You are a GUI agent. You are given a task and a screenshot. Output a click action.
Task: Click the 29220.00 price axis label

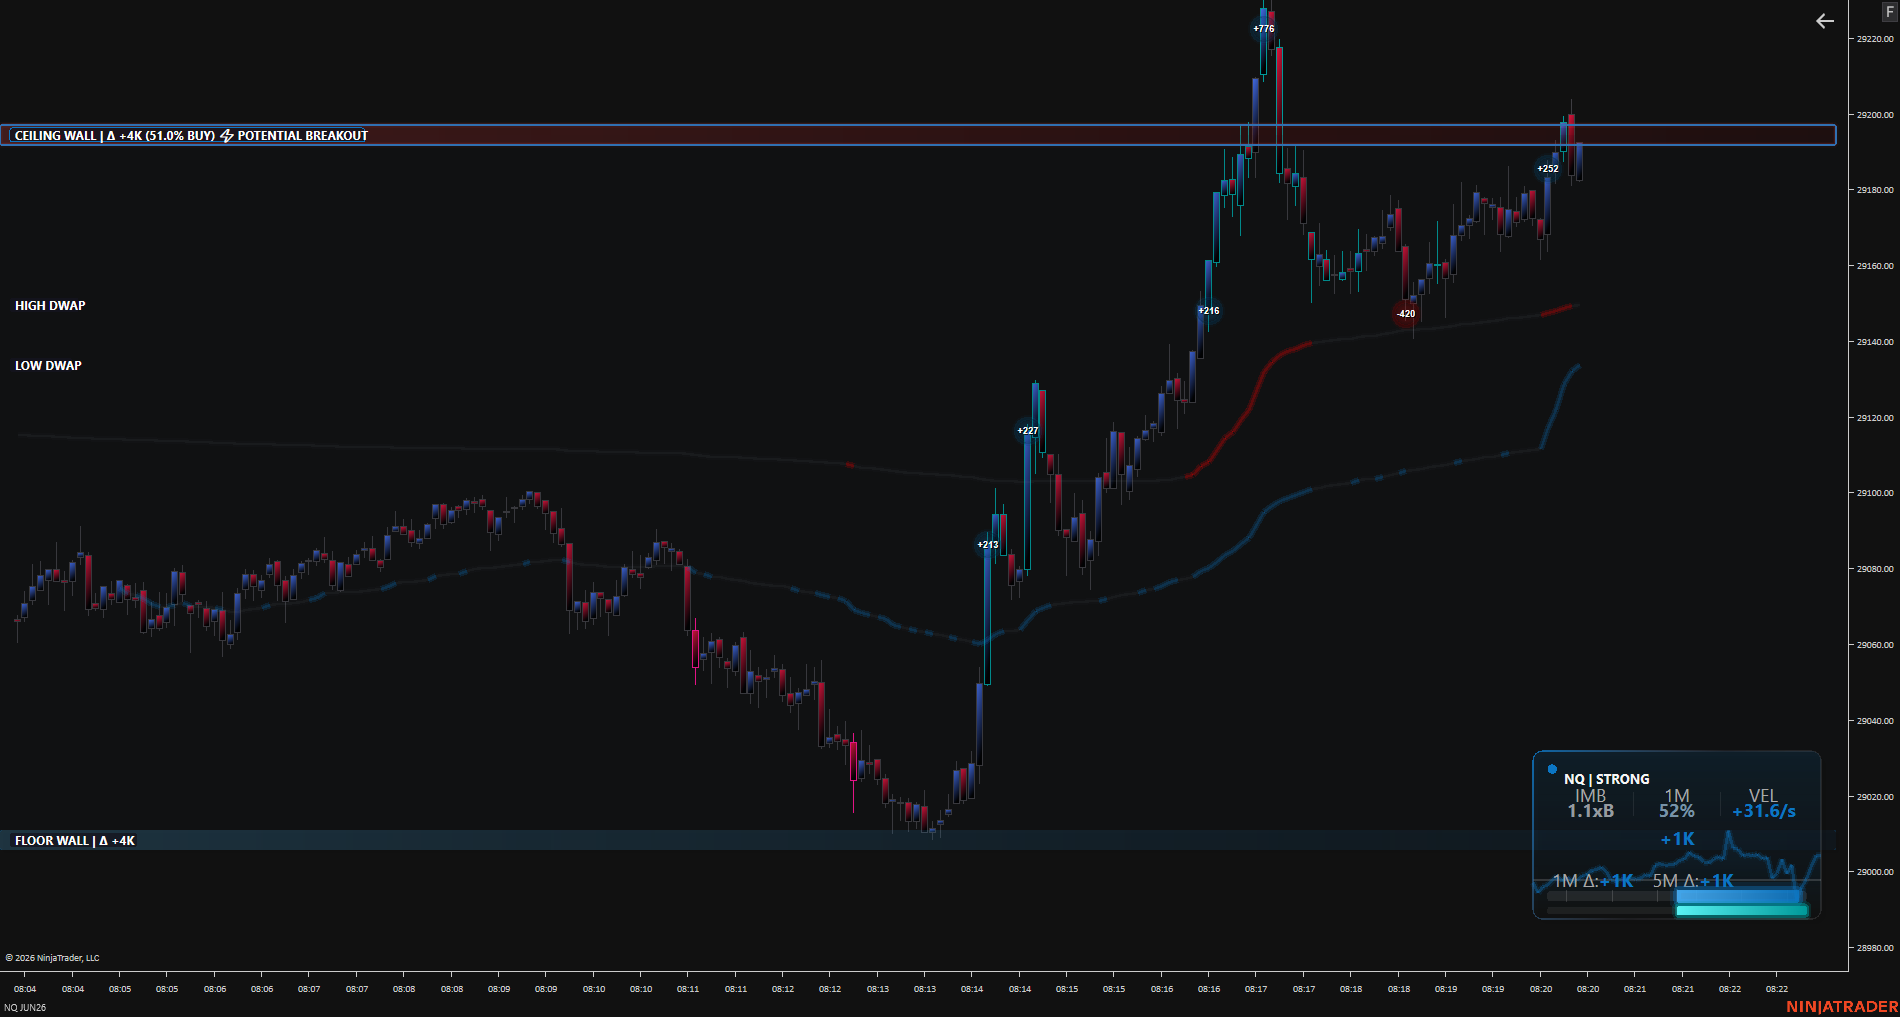click(x=1875, y=39)
